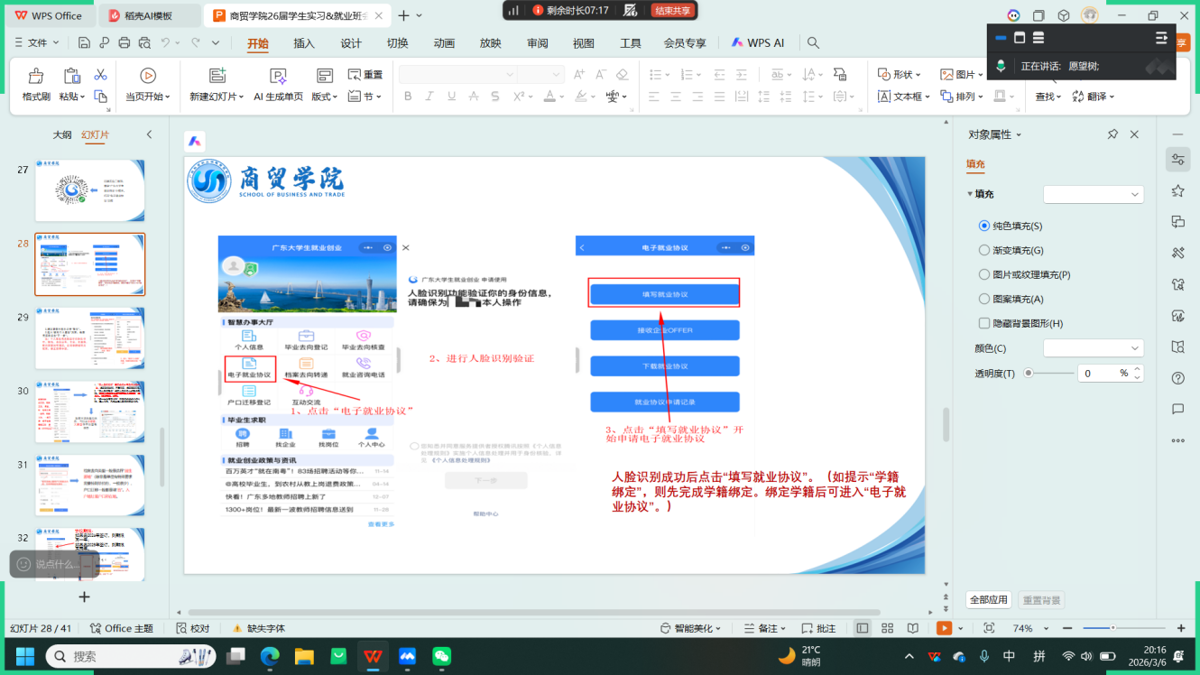
Task: Open the New Slide (新建幻灯片) dropdown
Action: [217, 97]
